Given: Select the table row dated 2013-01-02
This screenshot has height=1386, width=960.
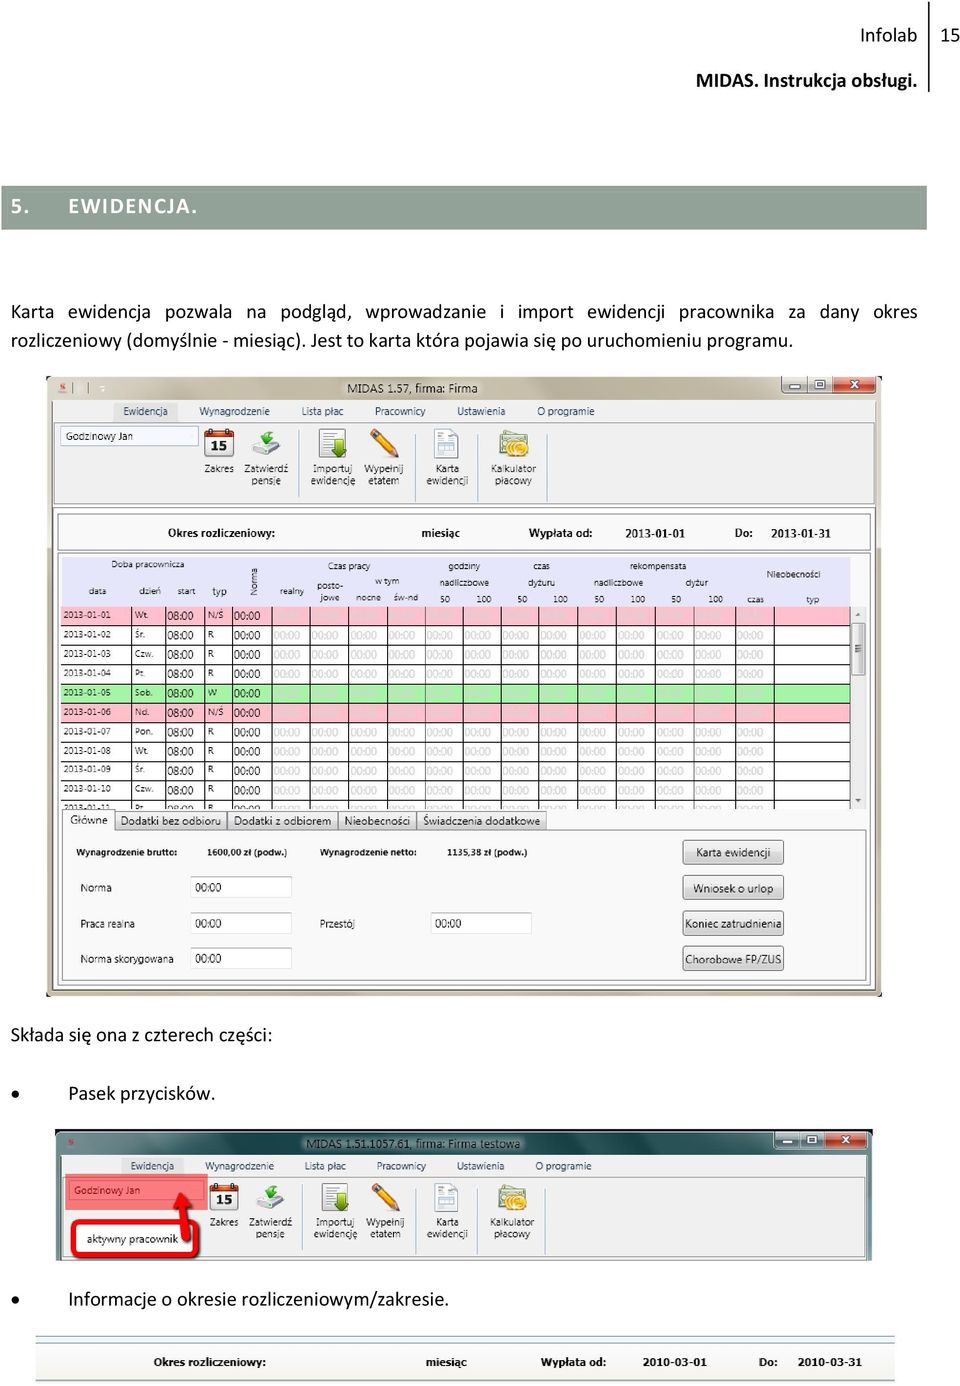Looking at the screenshot, I should 456,635.
